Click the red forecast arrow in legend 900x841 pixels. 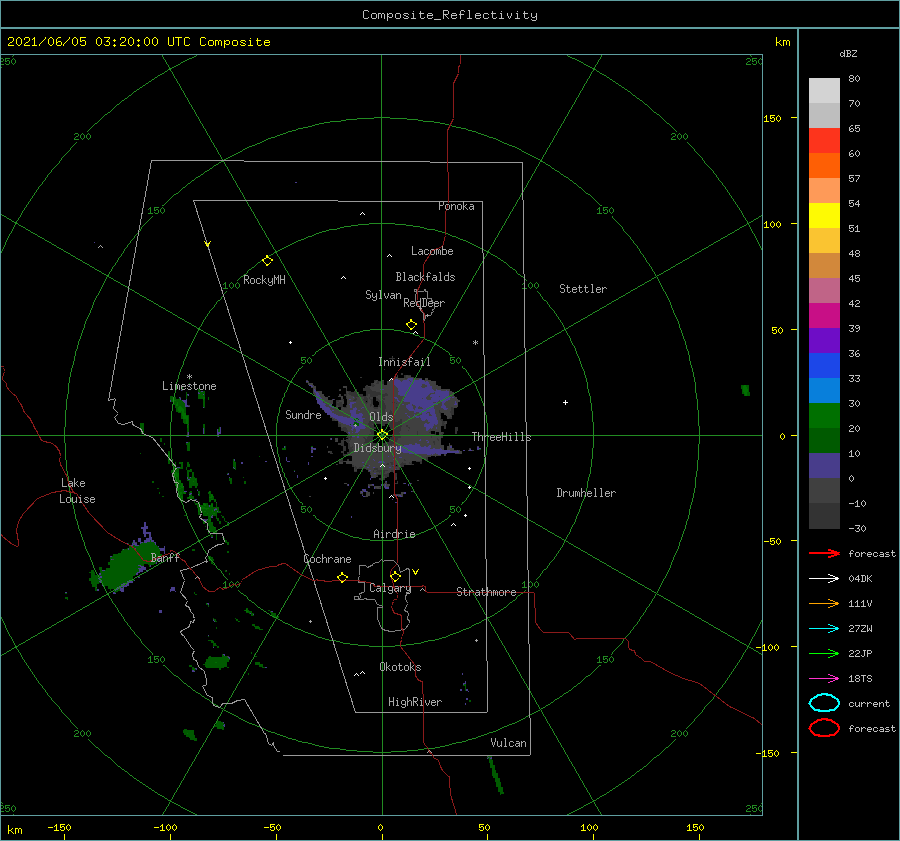click(x=824, y=553)
